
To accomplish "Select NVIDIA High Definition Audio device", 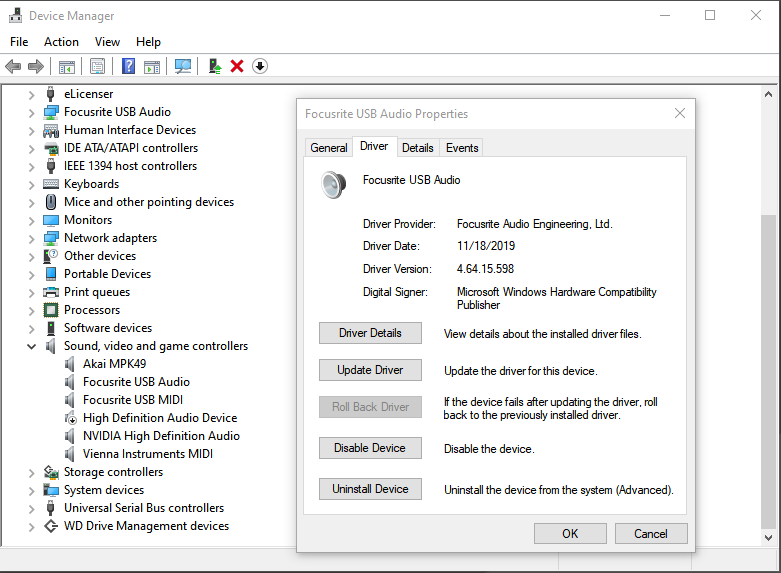I will click(161, 436).
